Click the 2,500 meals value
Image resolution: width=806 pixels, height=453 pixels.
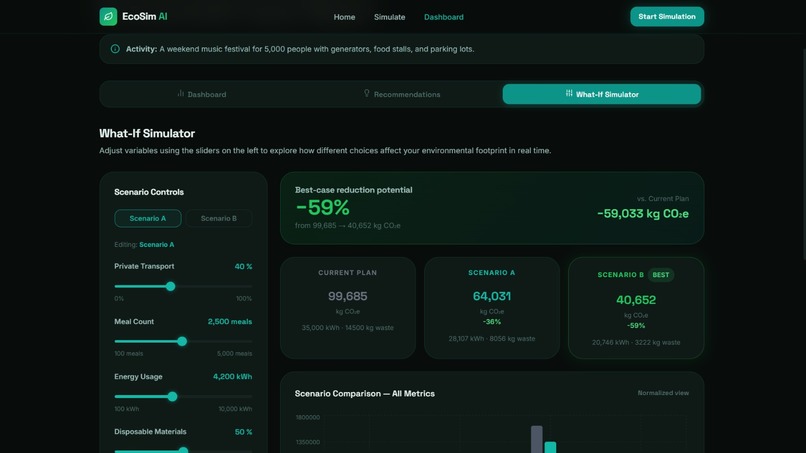230,321
